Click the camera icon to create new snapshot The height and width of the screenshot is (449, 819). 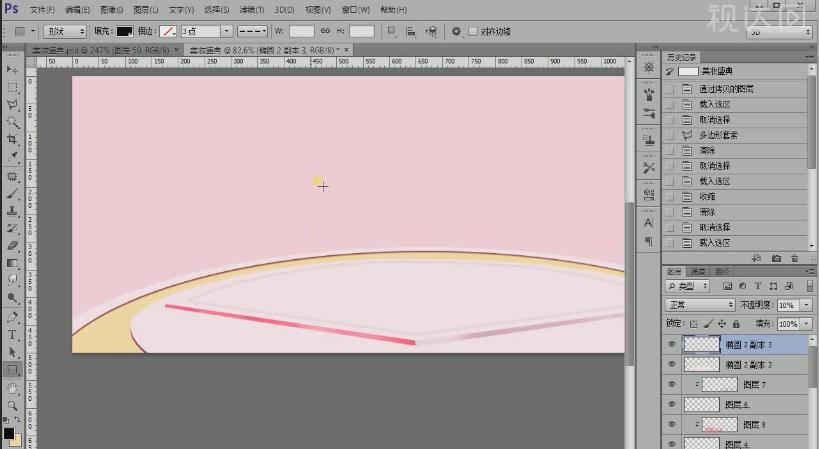(x=776, y=257)
